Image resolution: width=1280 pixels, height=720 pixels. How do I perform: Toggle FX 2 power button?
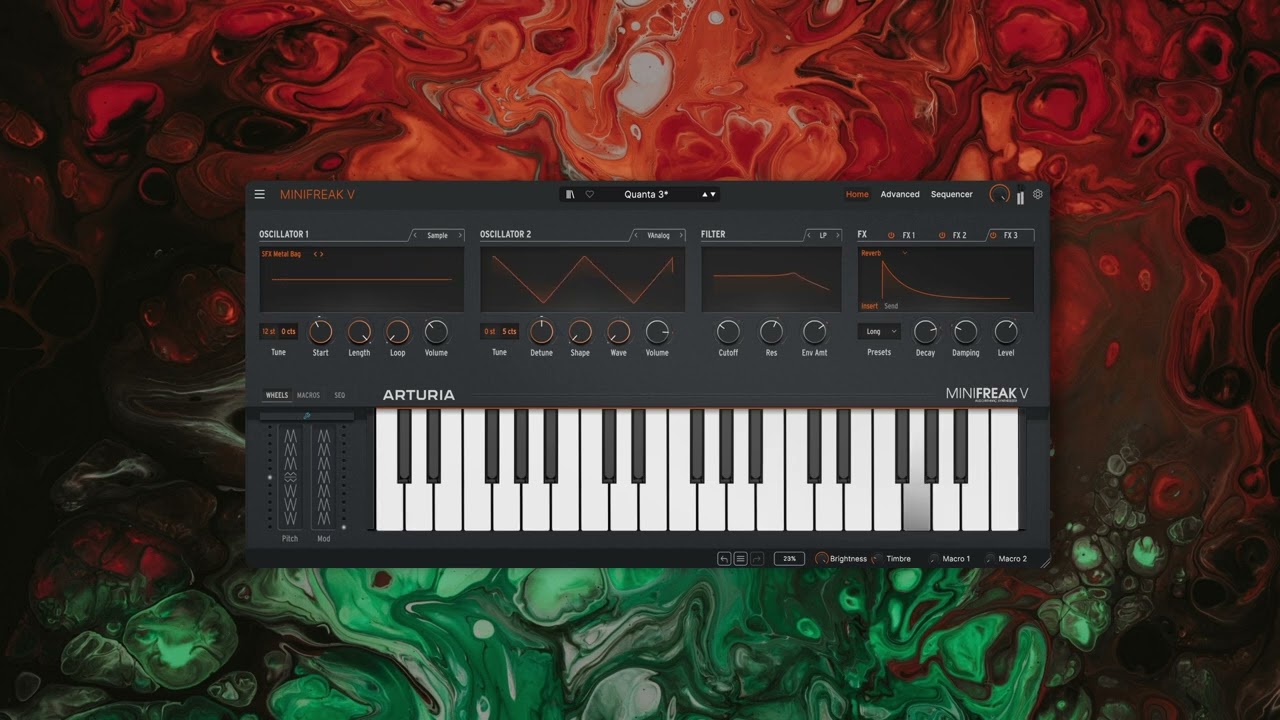[941, 236]
